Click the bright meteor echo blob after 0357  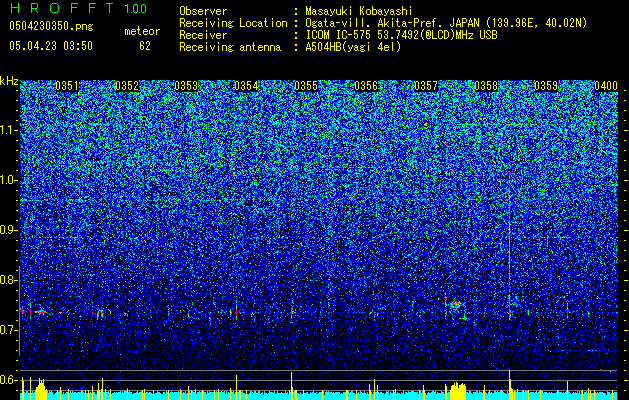[456, 305]
